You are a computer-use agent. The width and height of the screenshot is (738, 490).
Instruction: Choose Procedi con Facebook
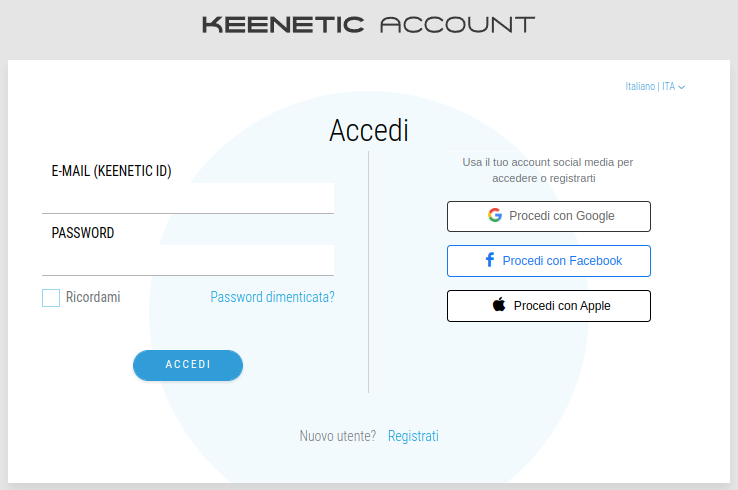point(549,261)
